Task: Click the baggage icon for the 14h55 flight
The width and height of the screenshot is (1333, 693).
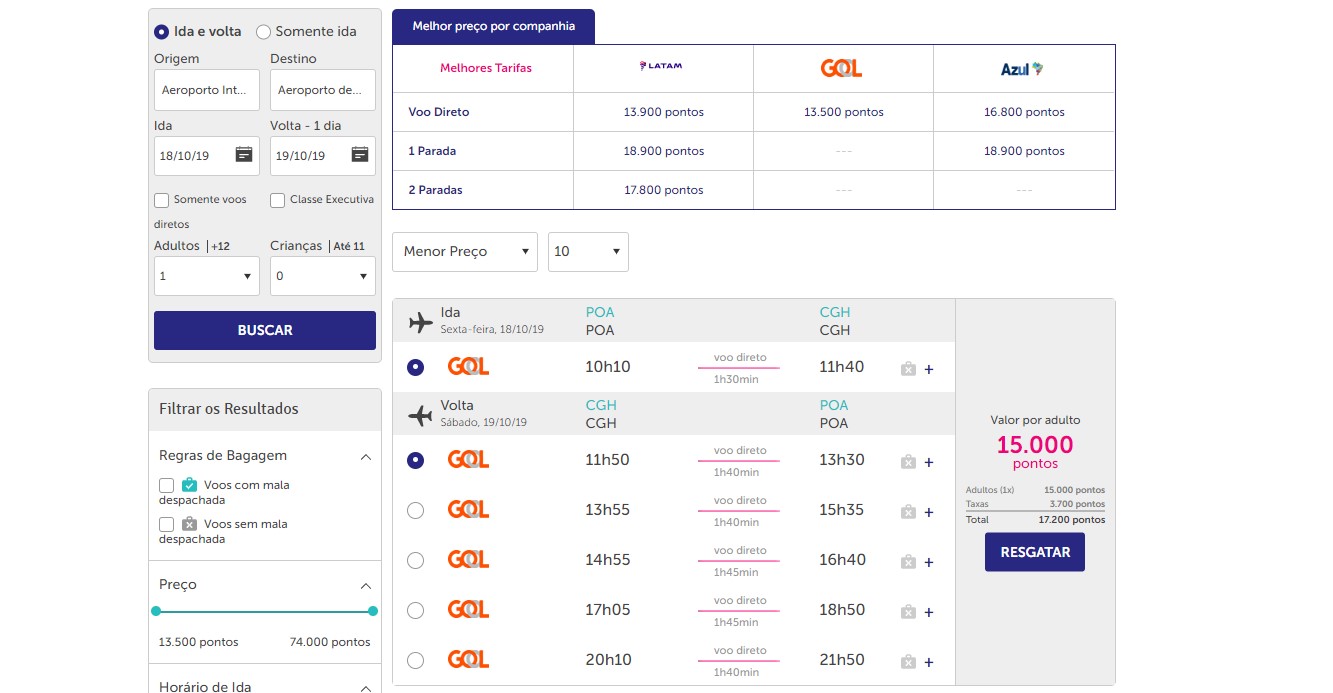Action: coord(908,562)
